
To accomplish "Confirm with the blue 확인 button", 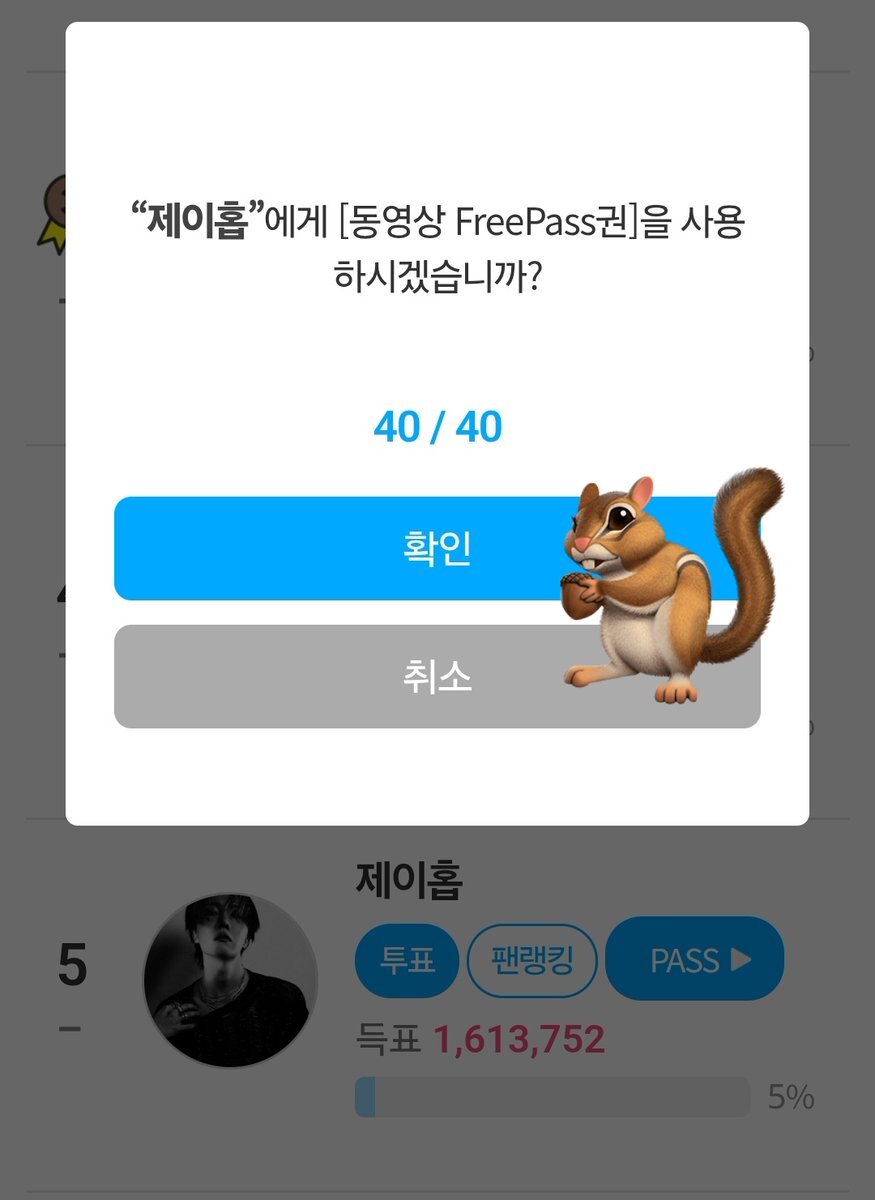I will coord(437,548).
